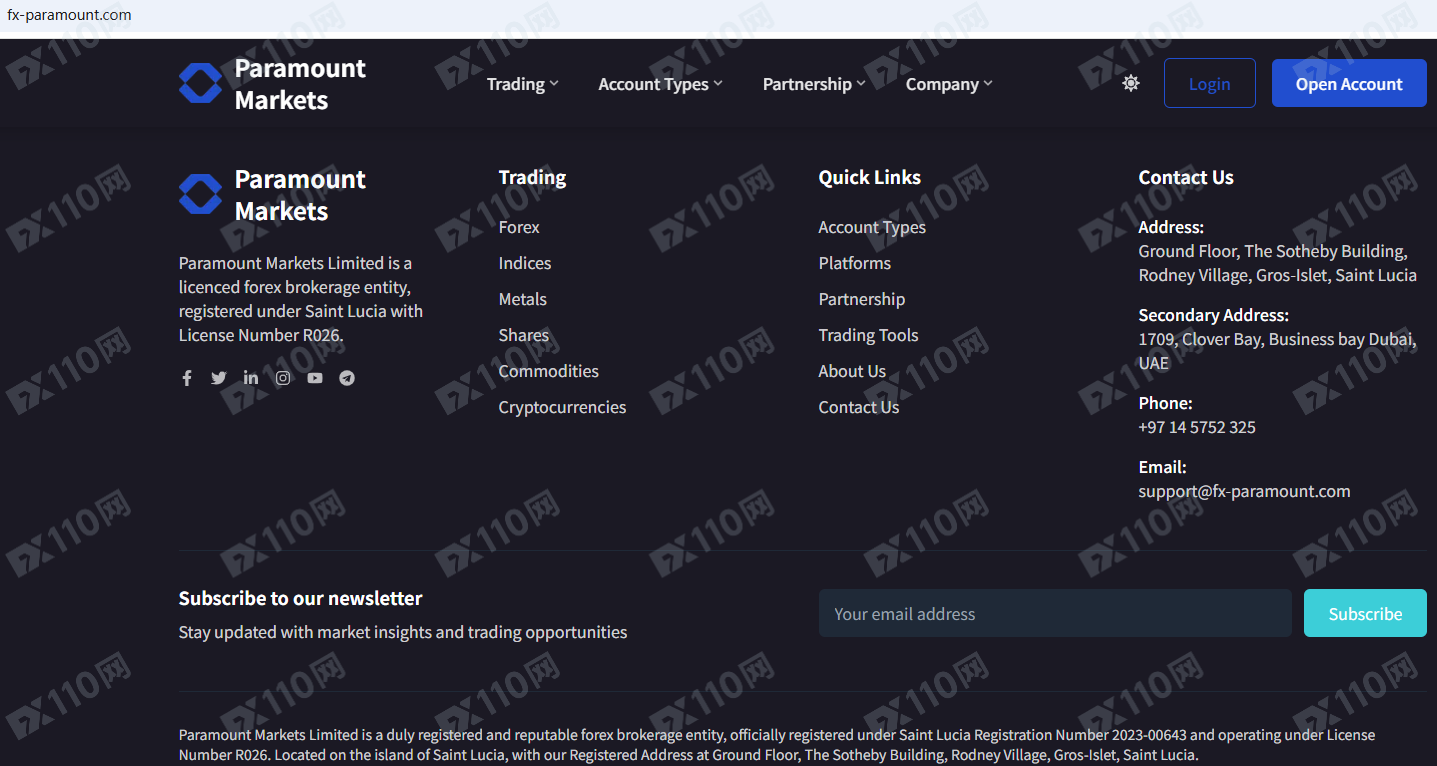Screen dimensions: 1437x766
Task: Click the Clover Bay Dubai address text
Action: 1277,351
